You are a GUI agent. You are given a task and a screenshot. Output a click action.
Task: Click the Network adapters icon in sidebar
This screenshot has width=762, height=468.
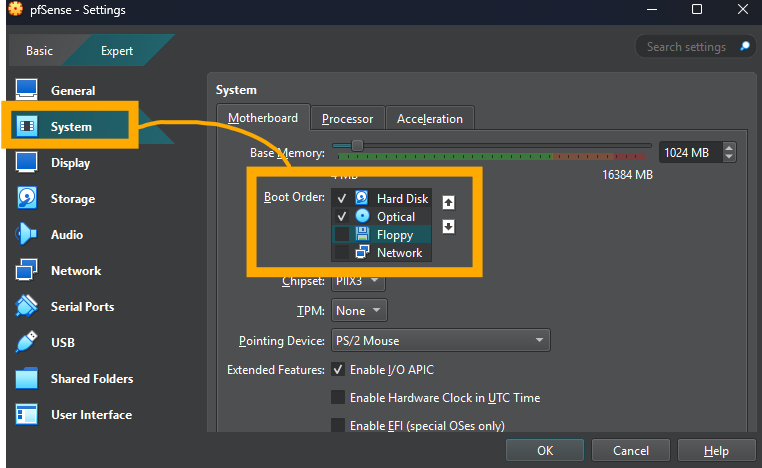[26, 270]
